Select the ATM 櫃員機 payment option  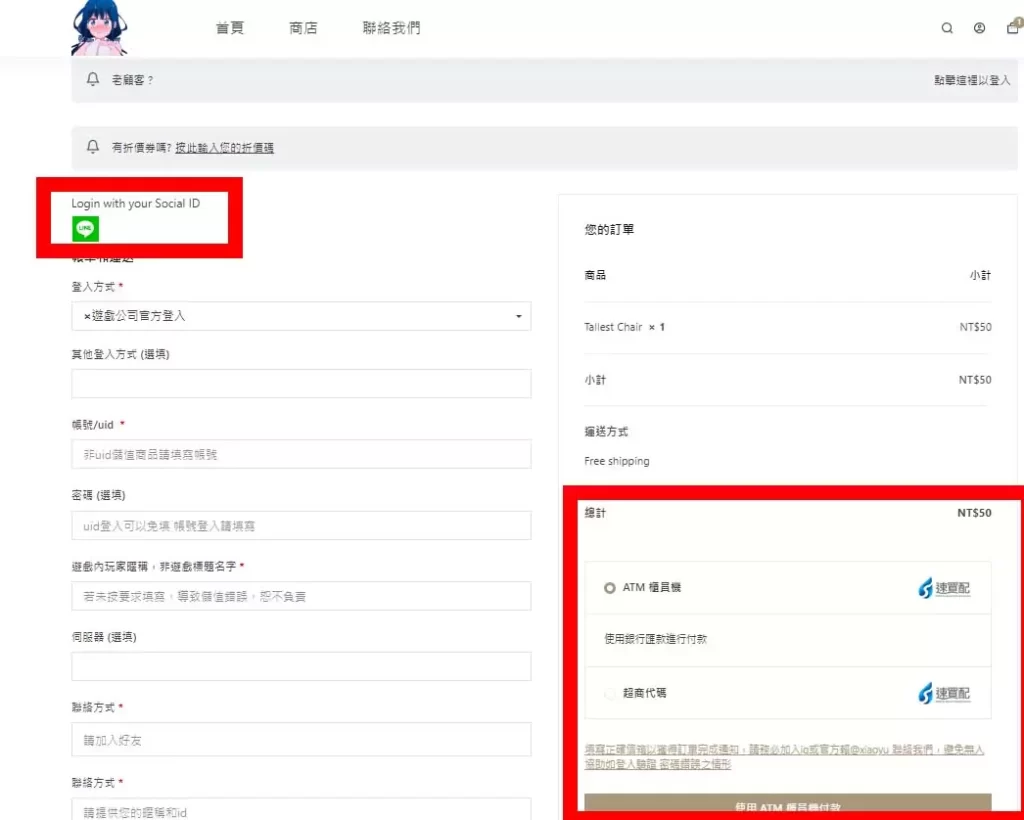pos(610,588)
